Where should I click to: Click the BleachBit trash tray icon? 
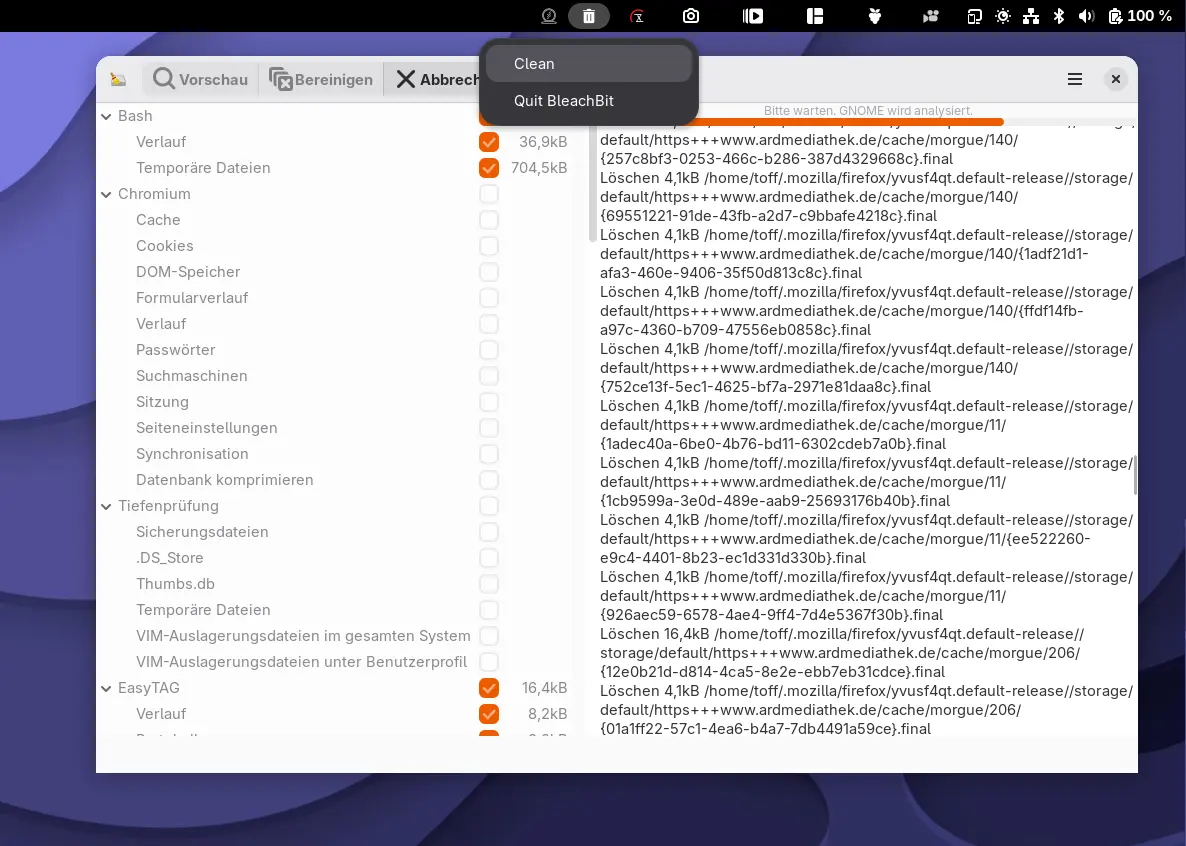coord(589,16)
